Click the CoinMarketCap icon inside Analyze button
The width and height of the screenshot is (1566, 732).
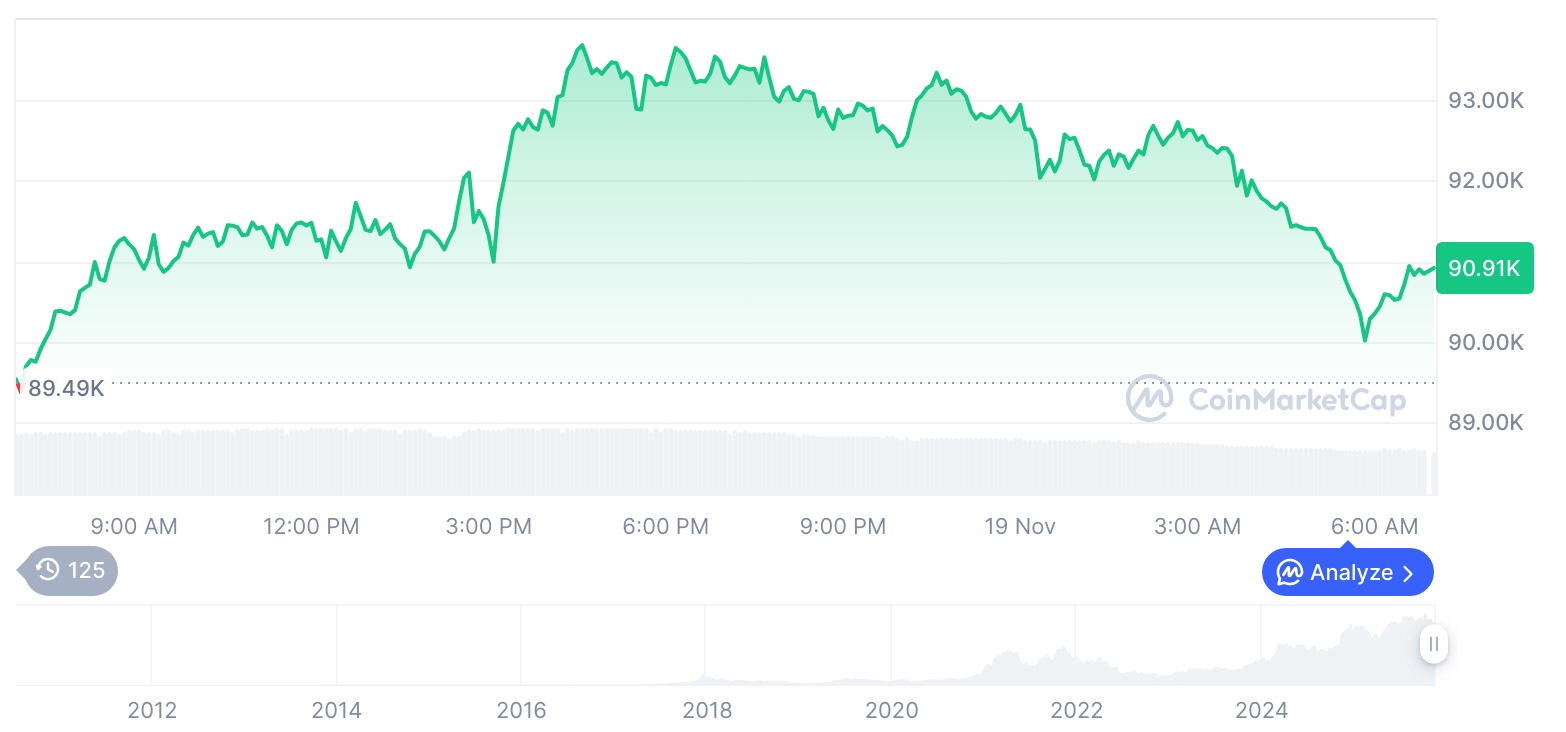pos(1290,573)
